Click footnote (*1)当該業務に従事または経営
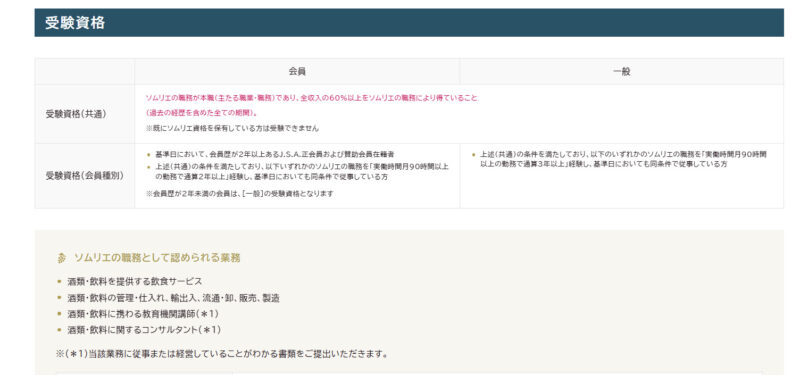800x375 pixels. (222, 354)
